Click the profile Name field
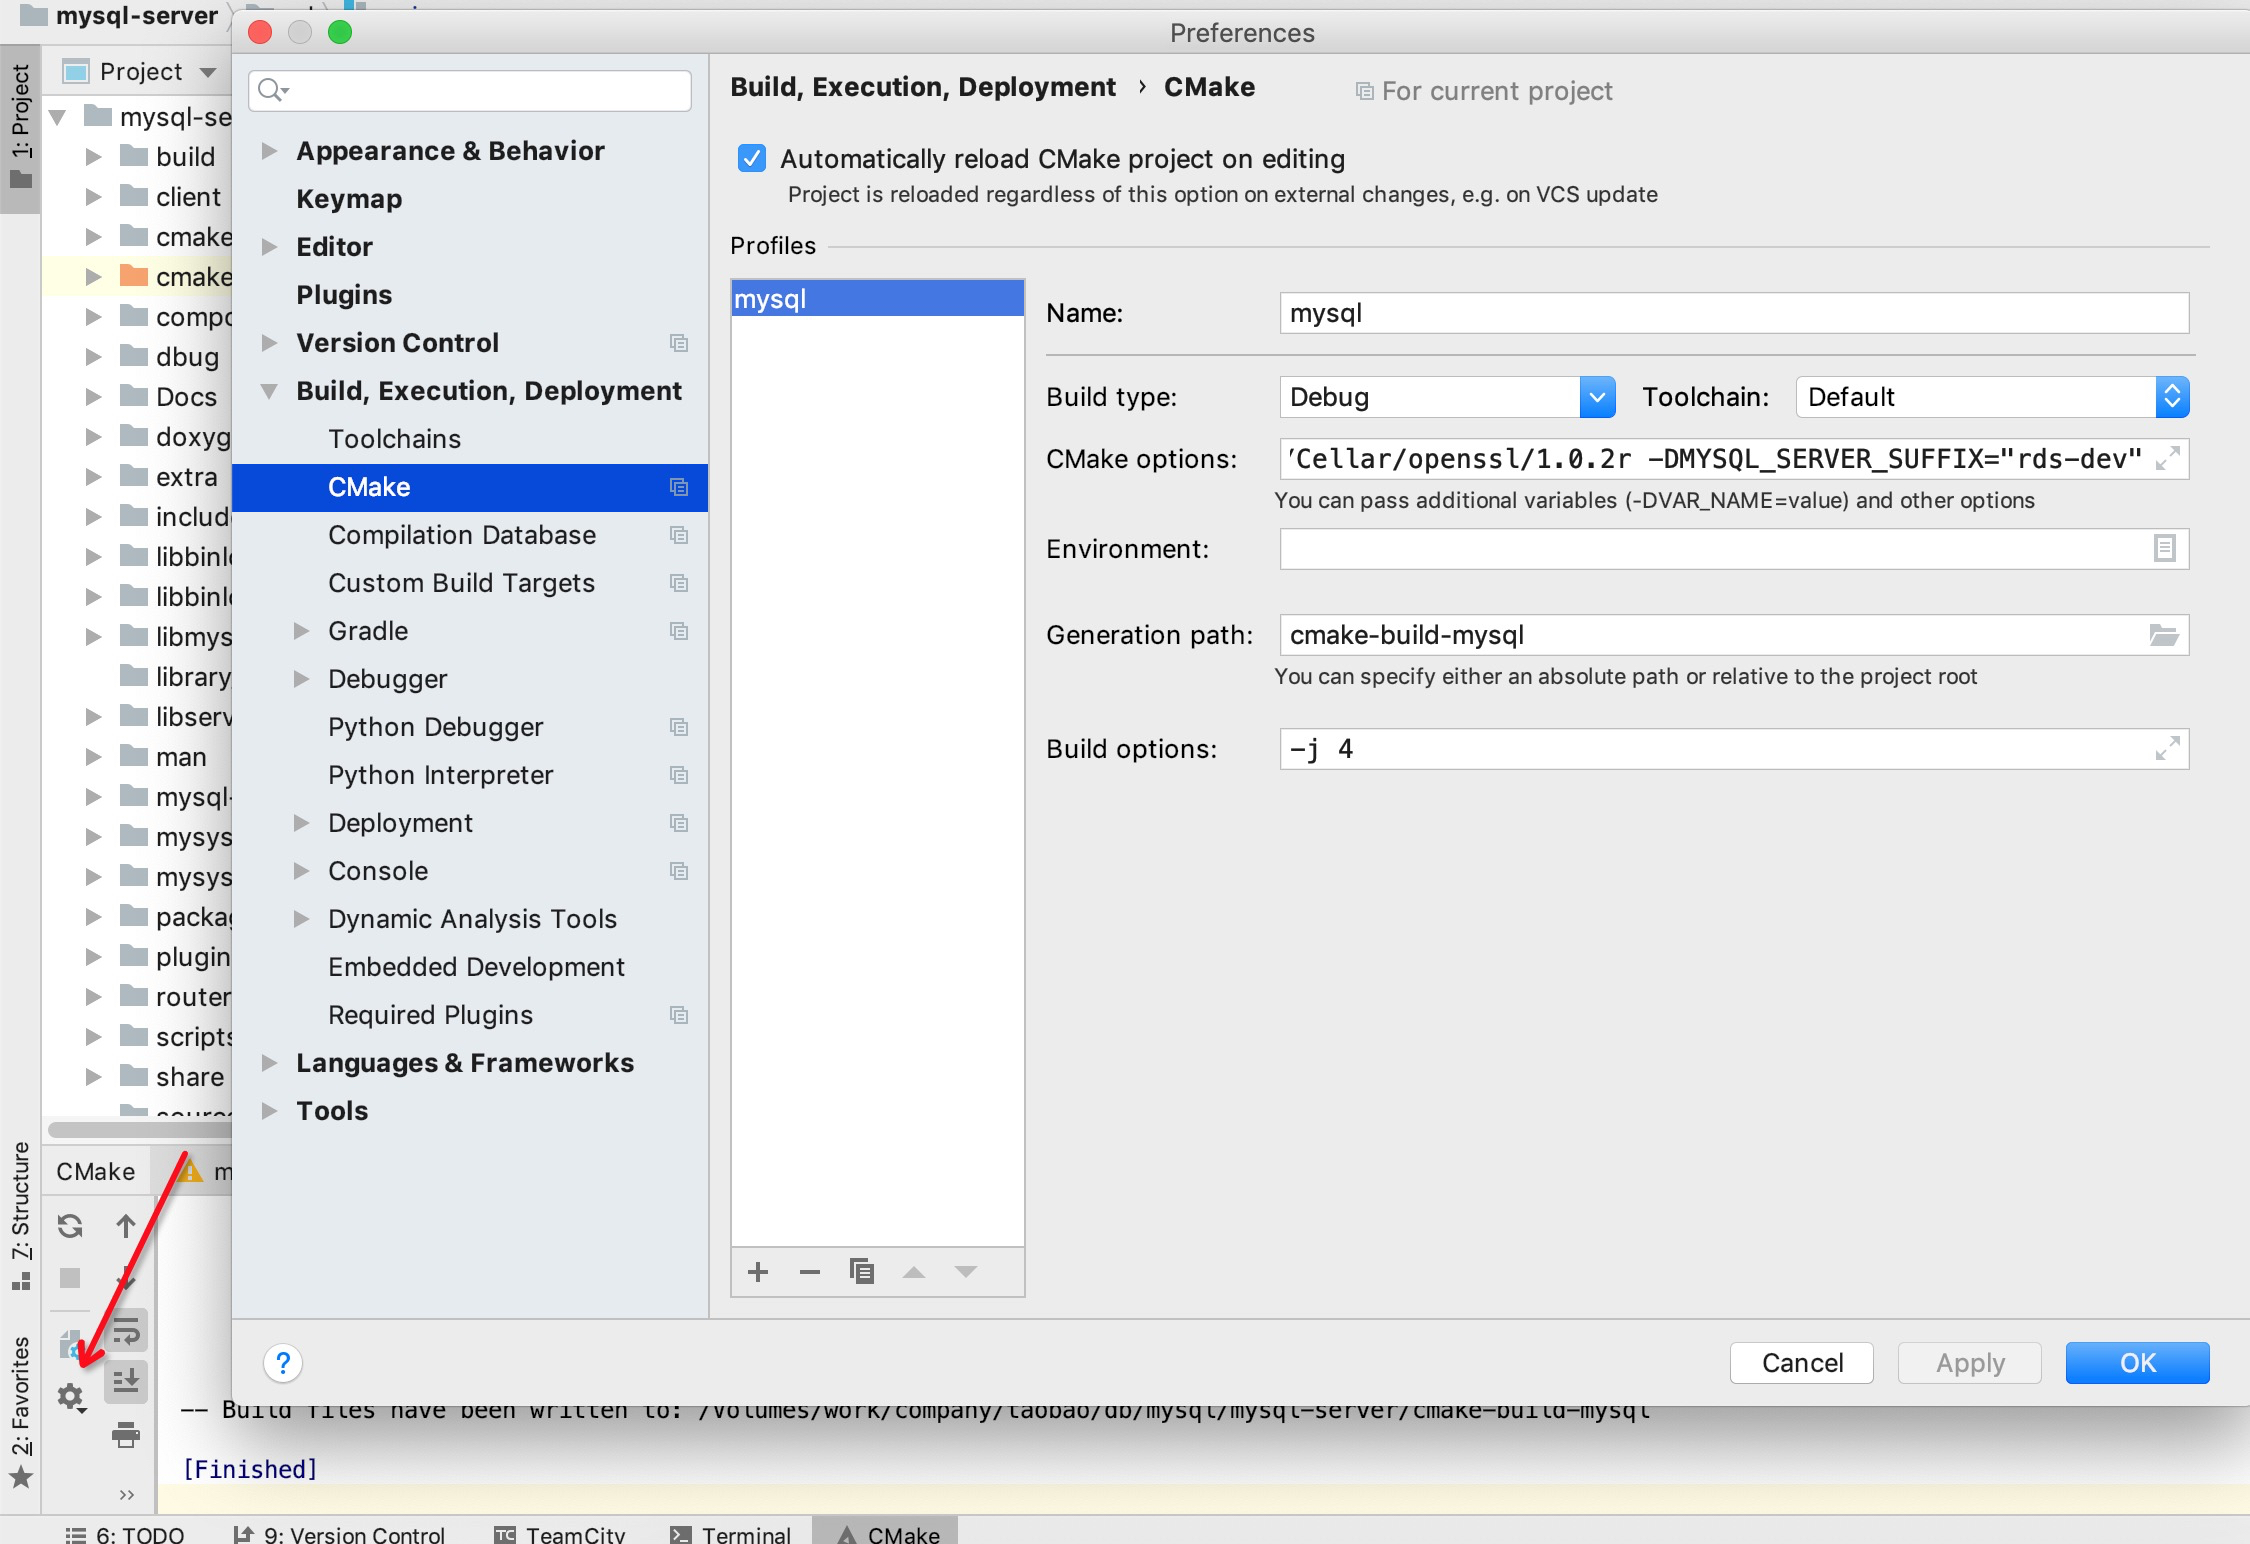Screen dimensions: 2250x1544 (1734, 313)
